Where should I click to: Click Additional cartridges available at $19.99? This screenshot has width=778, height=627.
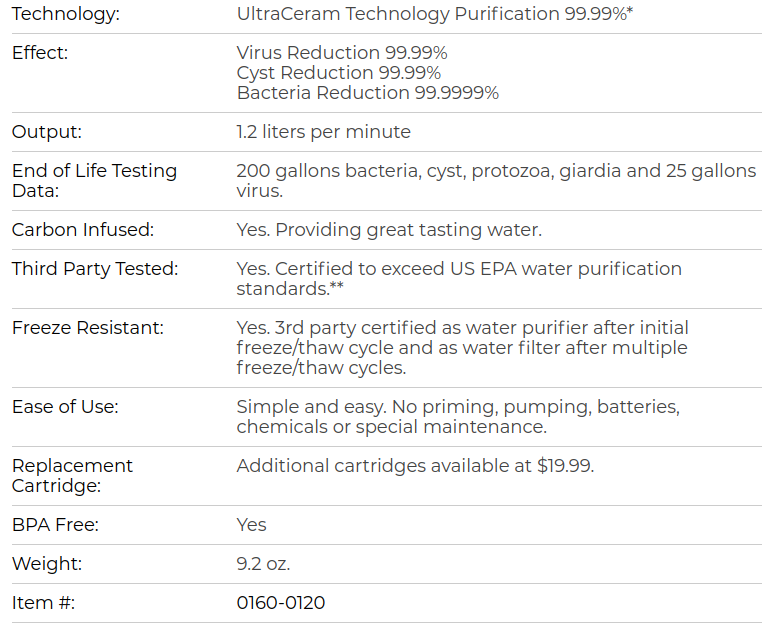[415, 466]
